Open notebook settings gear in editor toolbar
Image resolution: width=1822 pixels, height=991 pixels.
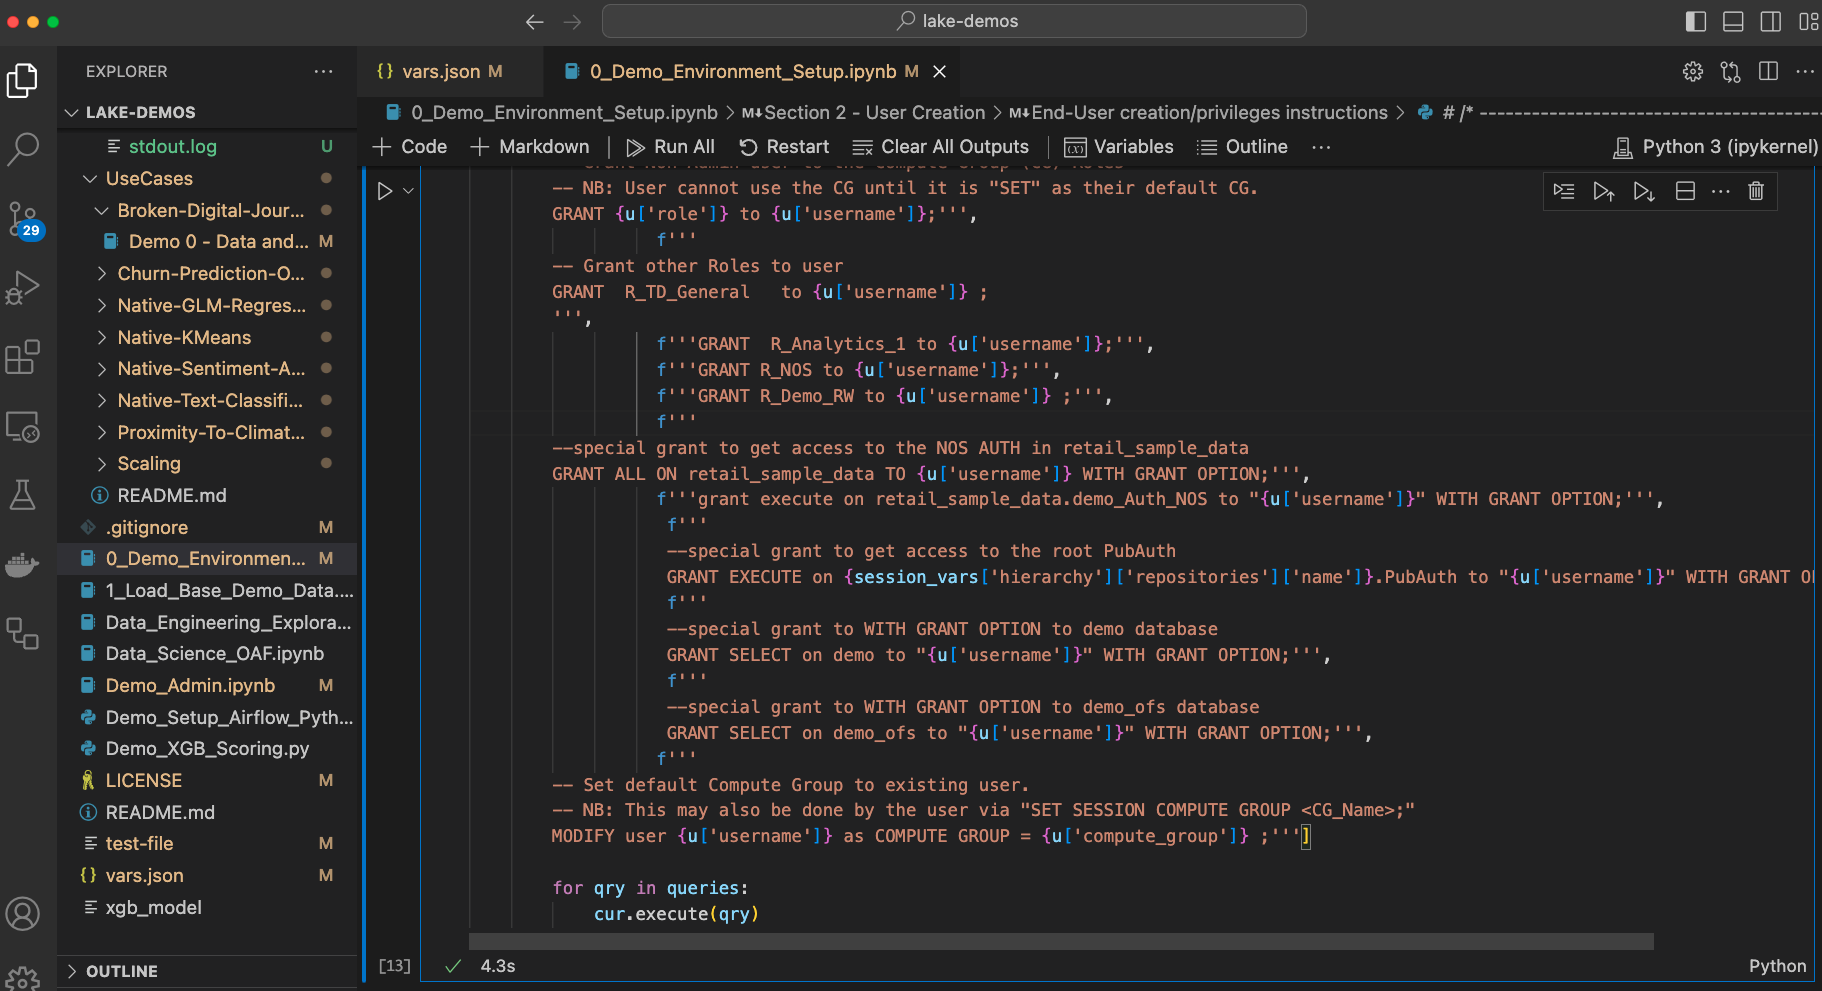coord(1692,72)
